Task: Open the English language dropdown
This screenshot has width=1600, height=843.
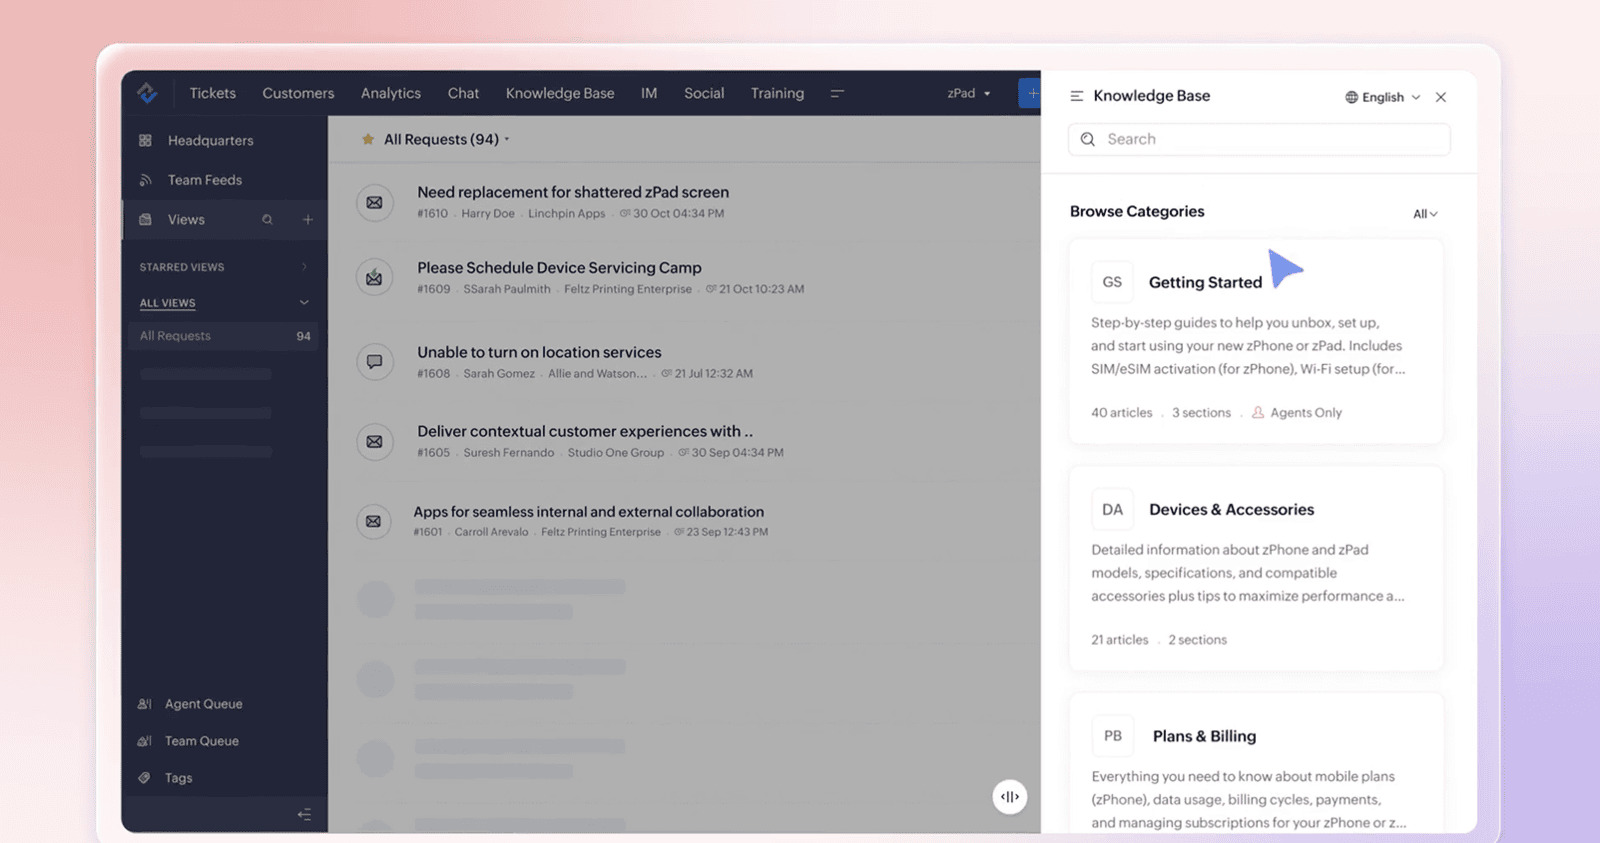Action: pyautogui.click(x=1382, y=97)
